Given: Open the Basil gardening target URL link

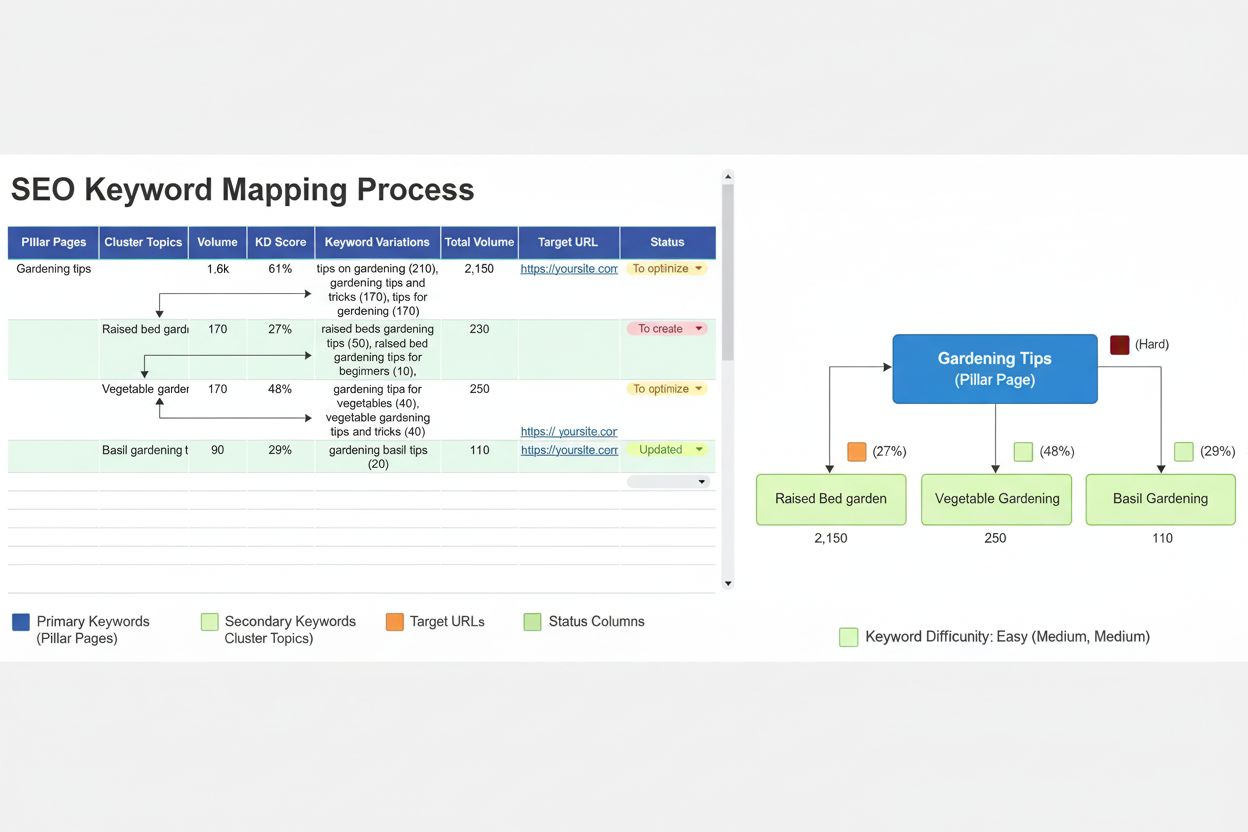Looking at the screenshot, I should [568, 450].
